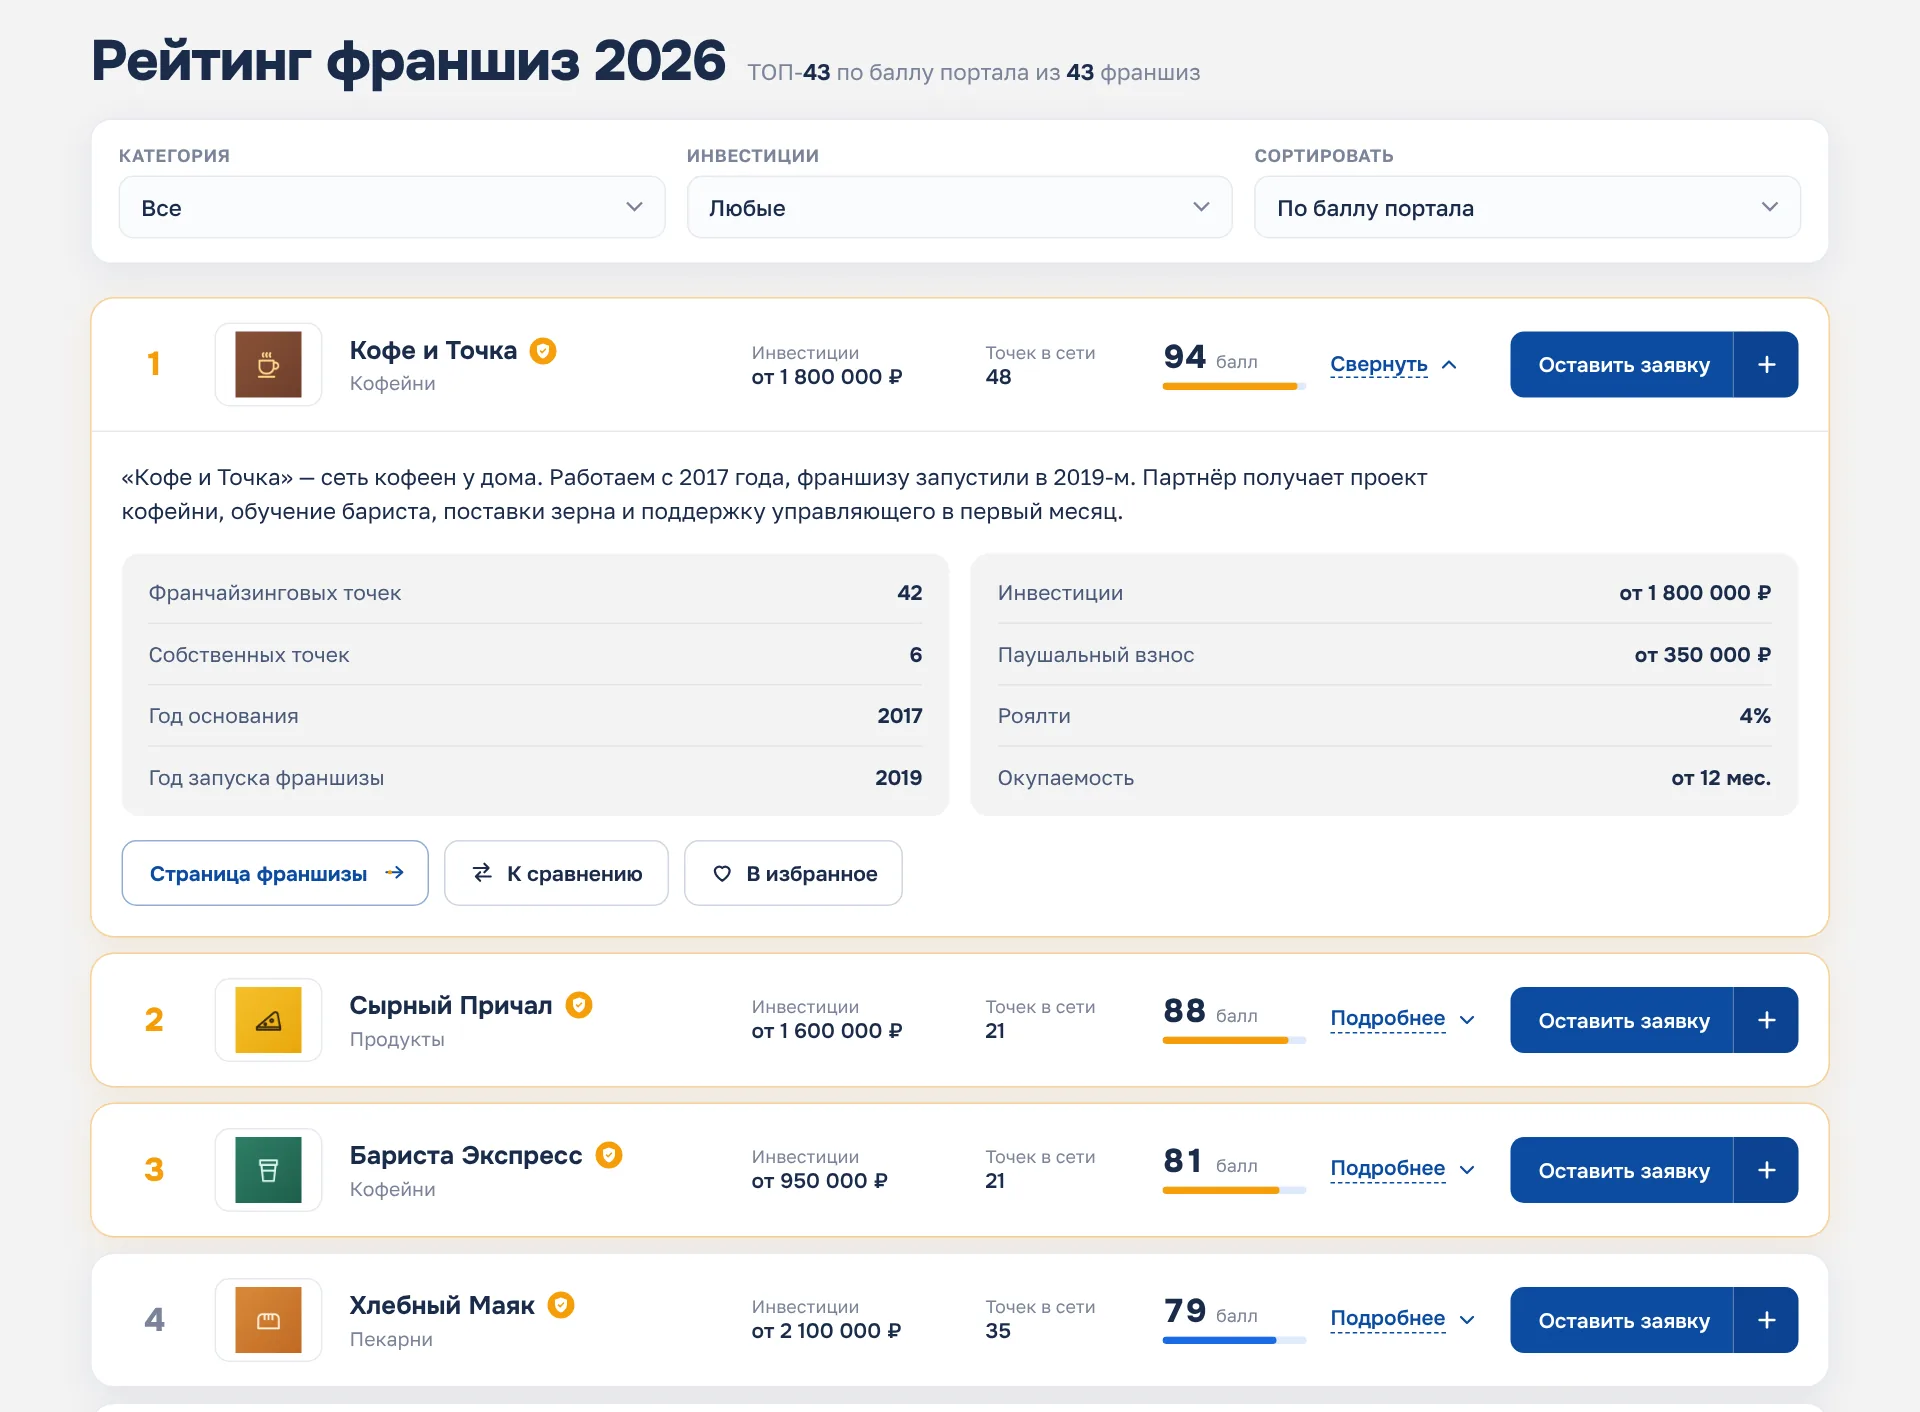Click the 88 балл score bar

1234,1040
